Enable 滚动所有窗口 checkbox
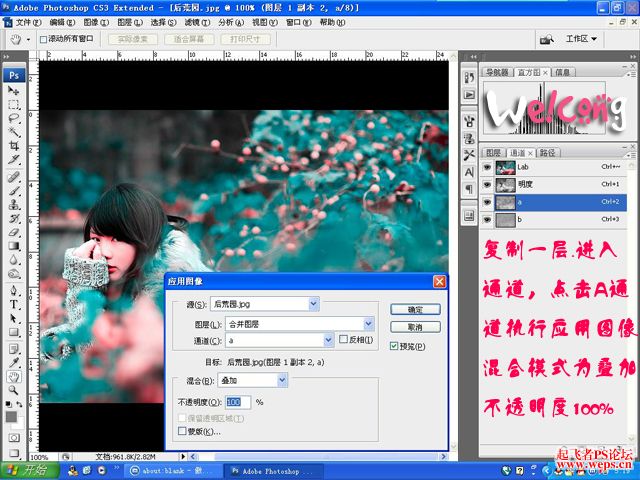Screen dimensions: 640x480 (43, 39)
